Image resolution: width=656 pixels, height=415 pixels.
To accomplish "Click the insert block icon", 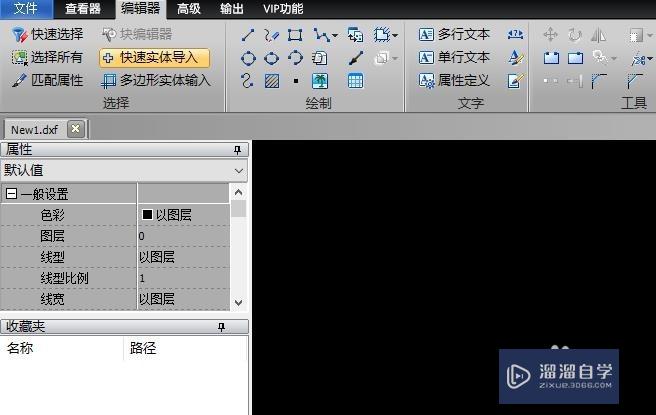I will click(355, 35).
